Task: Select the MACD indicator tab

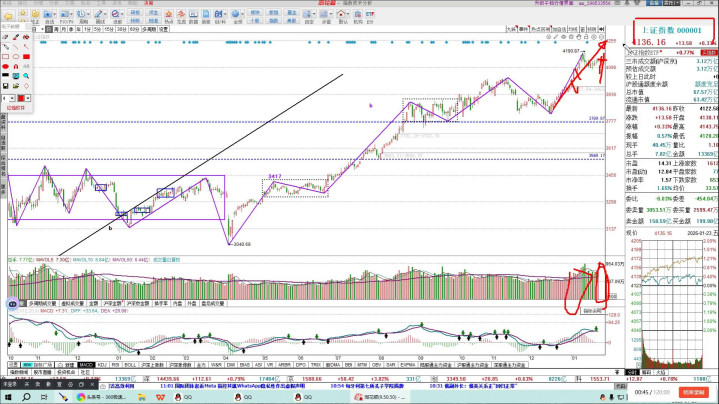Action: [86, 365]
